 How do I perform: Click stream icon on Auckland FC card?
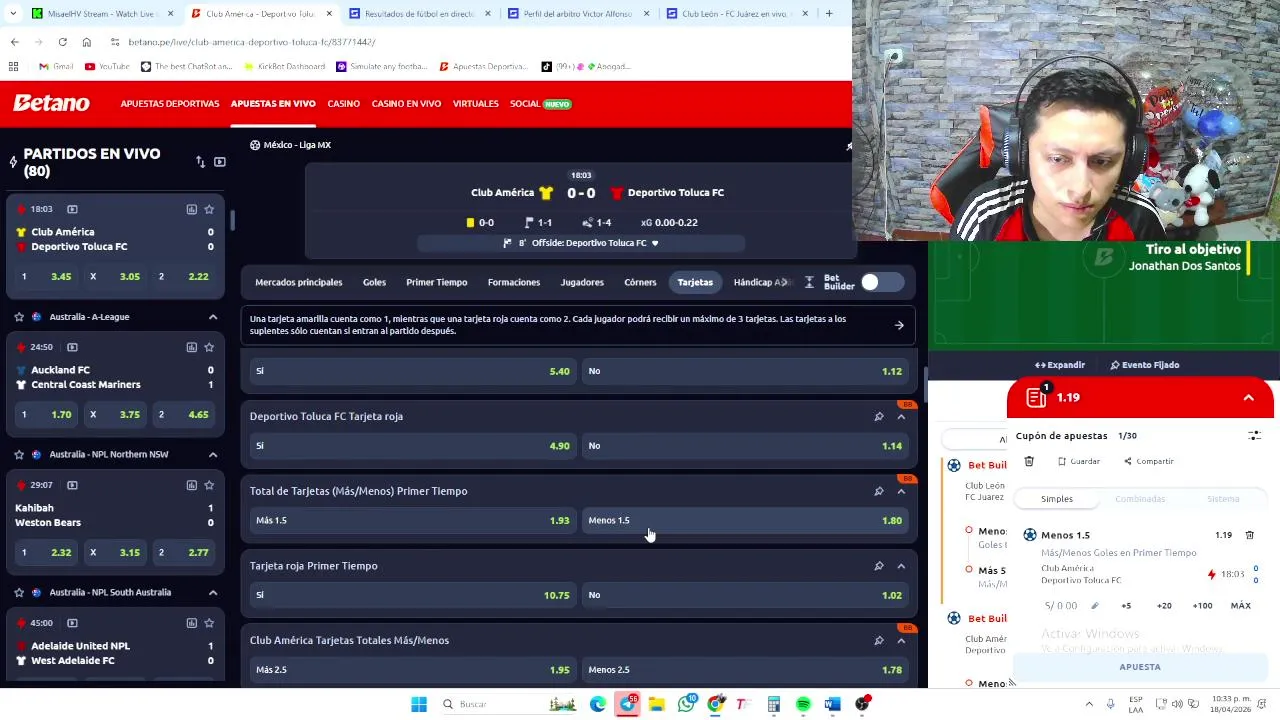72,347
